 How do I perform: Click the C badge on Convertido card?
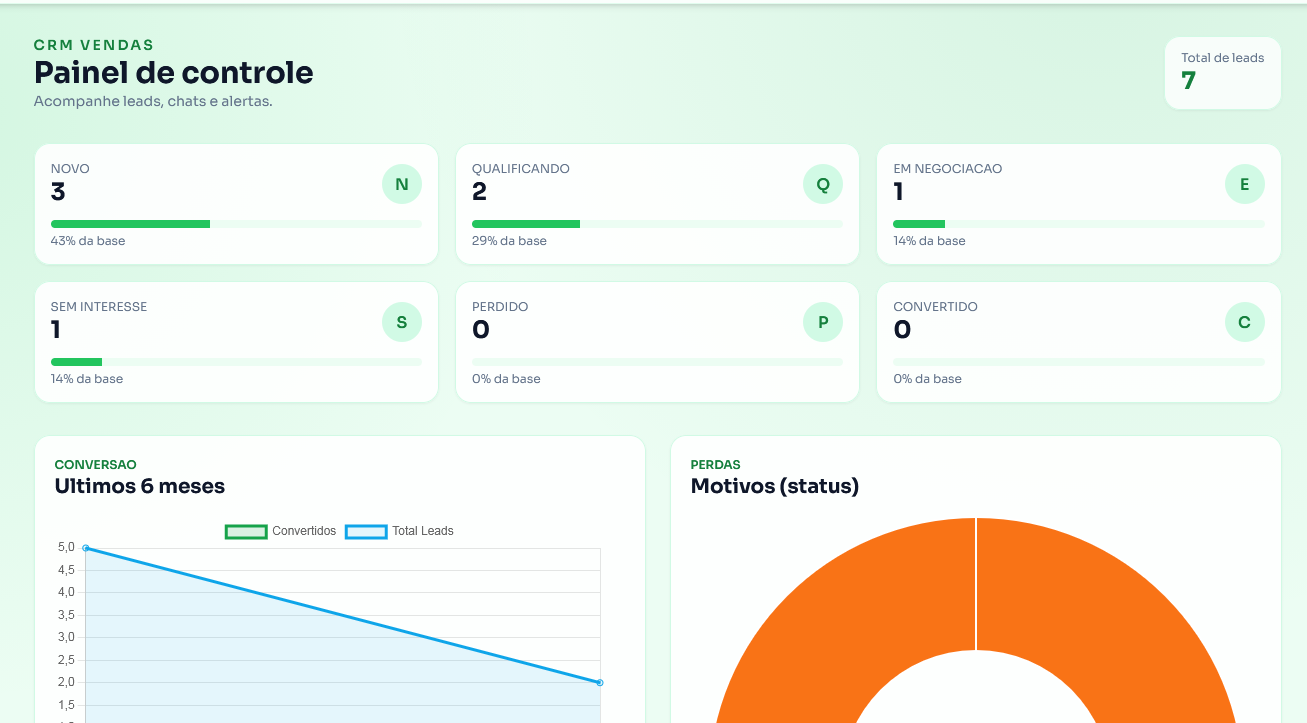click(1244, 322)
